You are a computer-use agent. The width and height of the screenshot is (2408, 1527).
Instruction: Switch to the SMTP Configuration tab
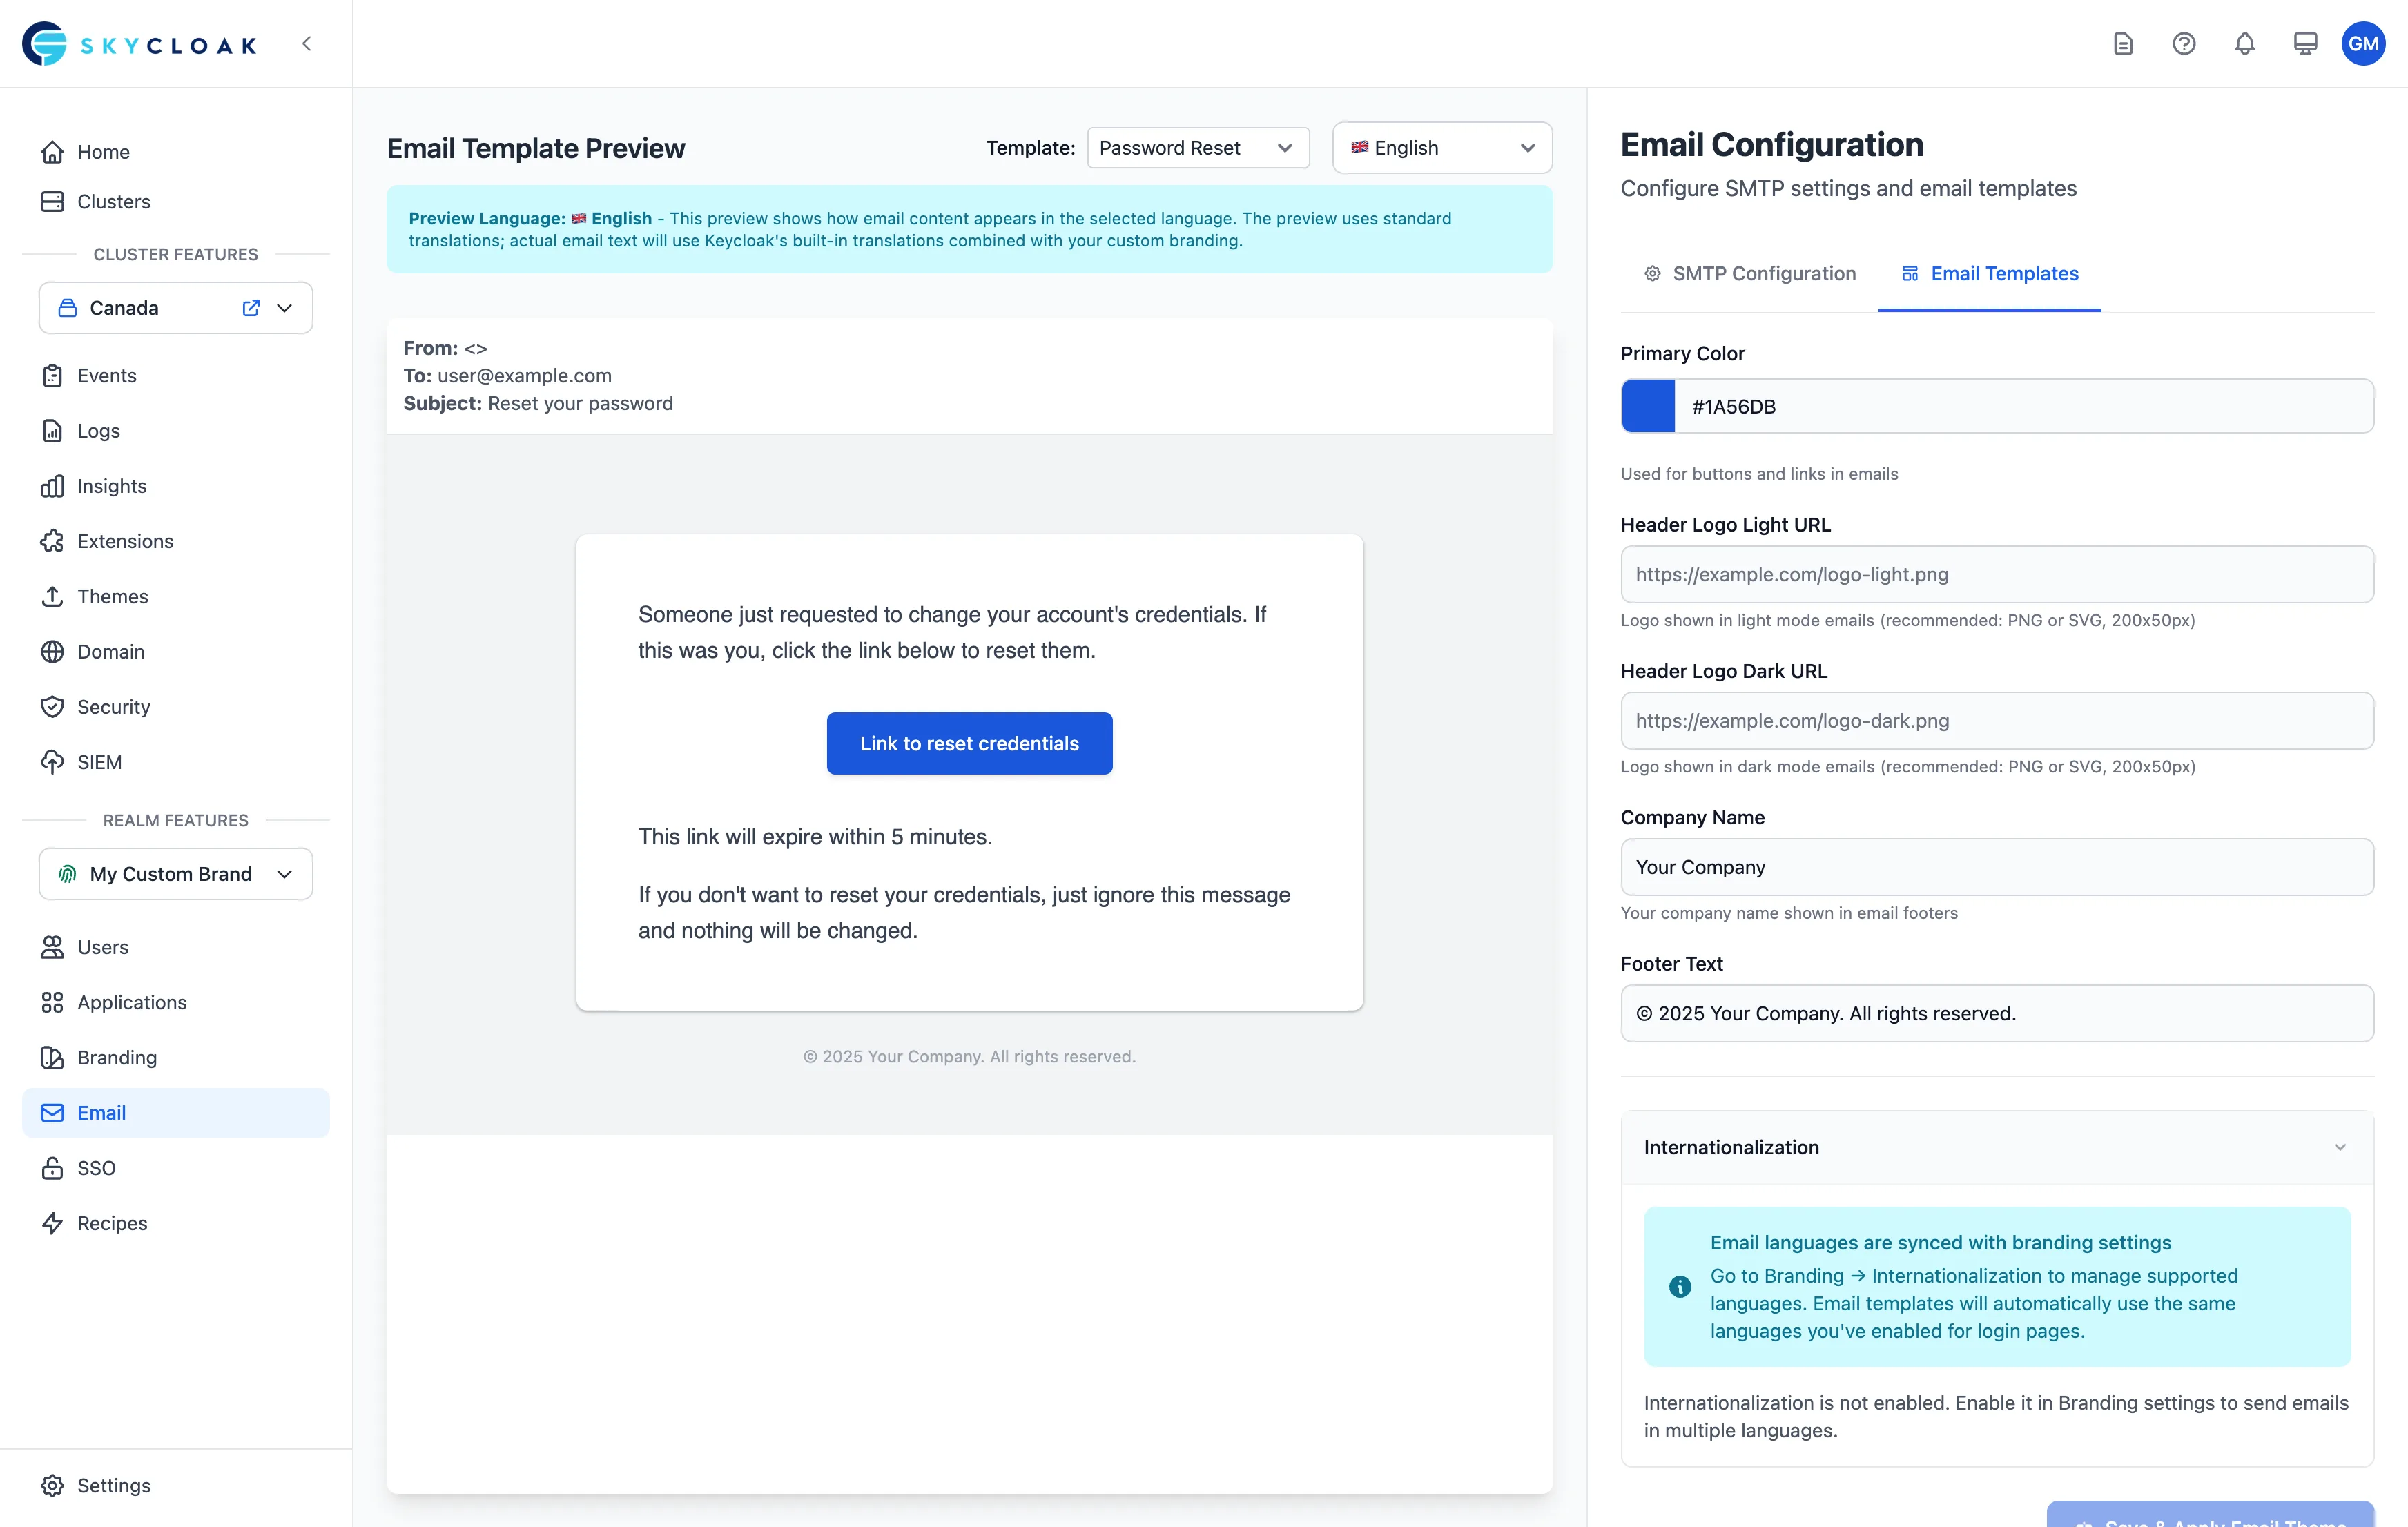point(1763,273)
